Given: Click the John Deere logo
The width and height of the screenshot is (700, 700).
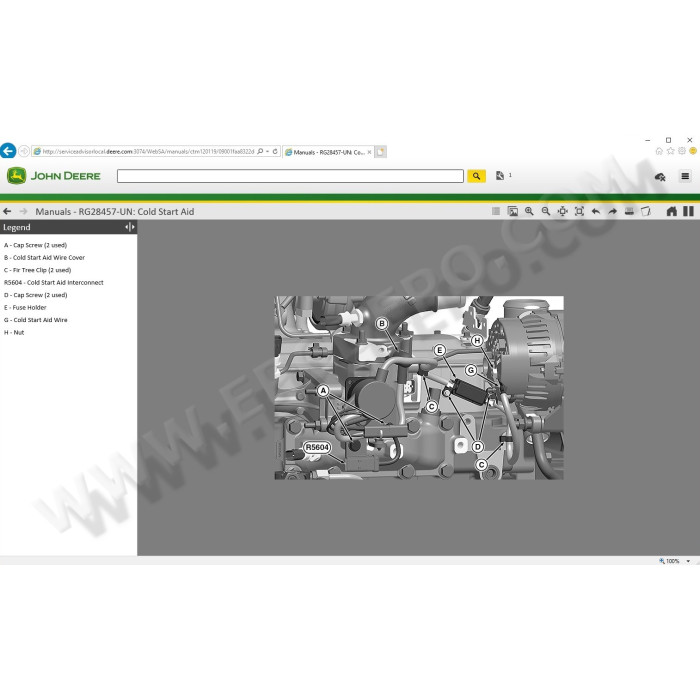Looking at the screenshot, I should [54, 176].
